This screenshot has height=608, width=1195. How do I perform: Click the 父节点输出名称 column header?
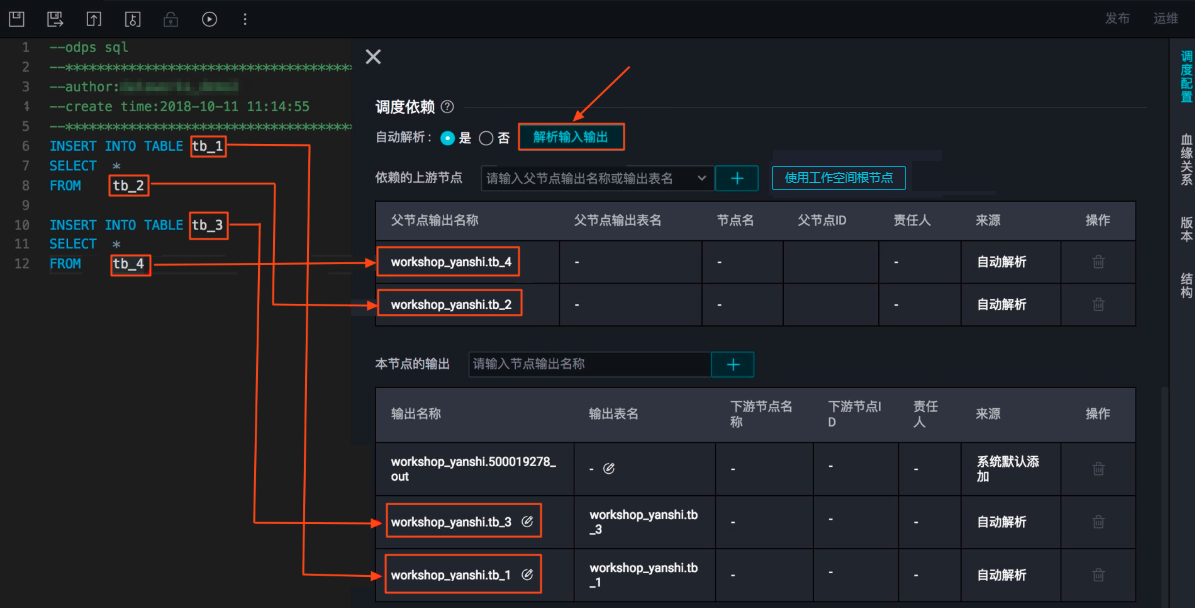(434, 220)
